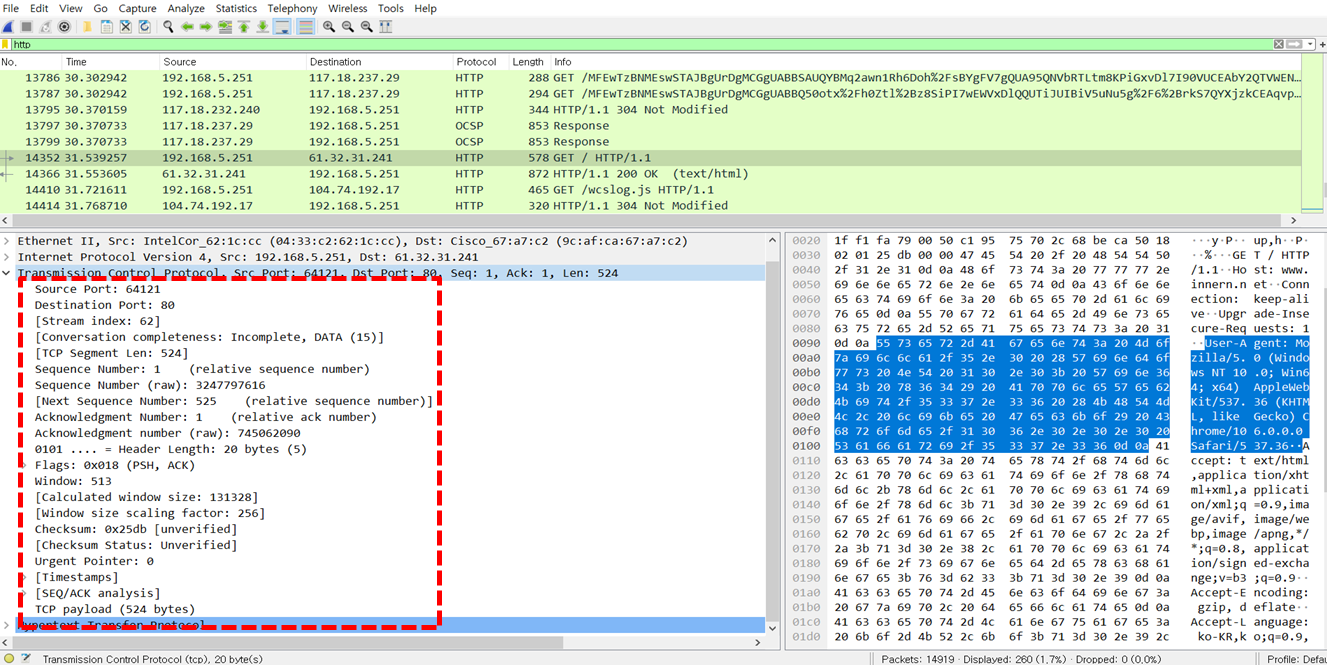
Task: Zoom in the main window text
Action: (x=329, y=27)
